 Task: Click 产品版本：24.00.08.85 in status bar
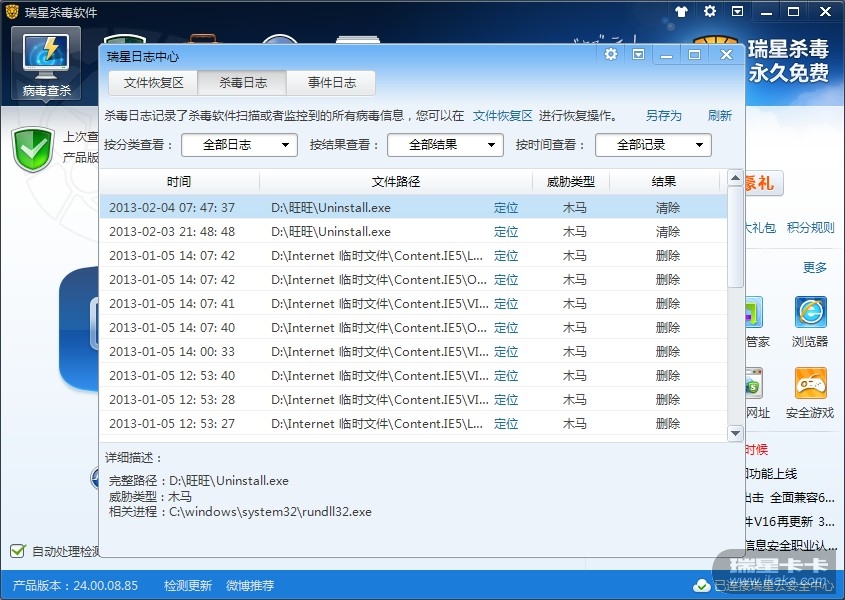click(x=75, y=585)
